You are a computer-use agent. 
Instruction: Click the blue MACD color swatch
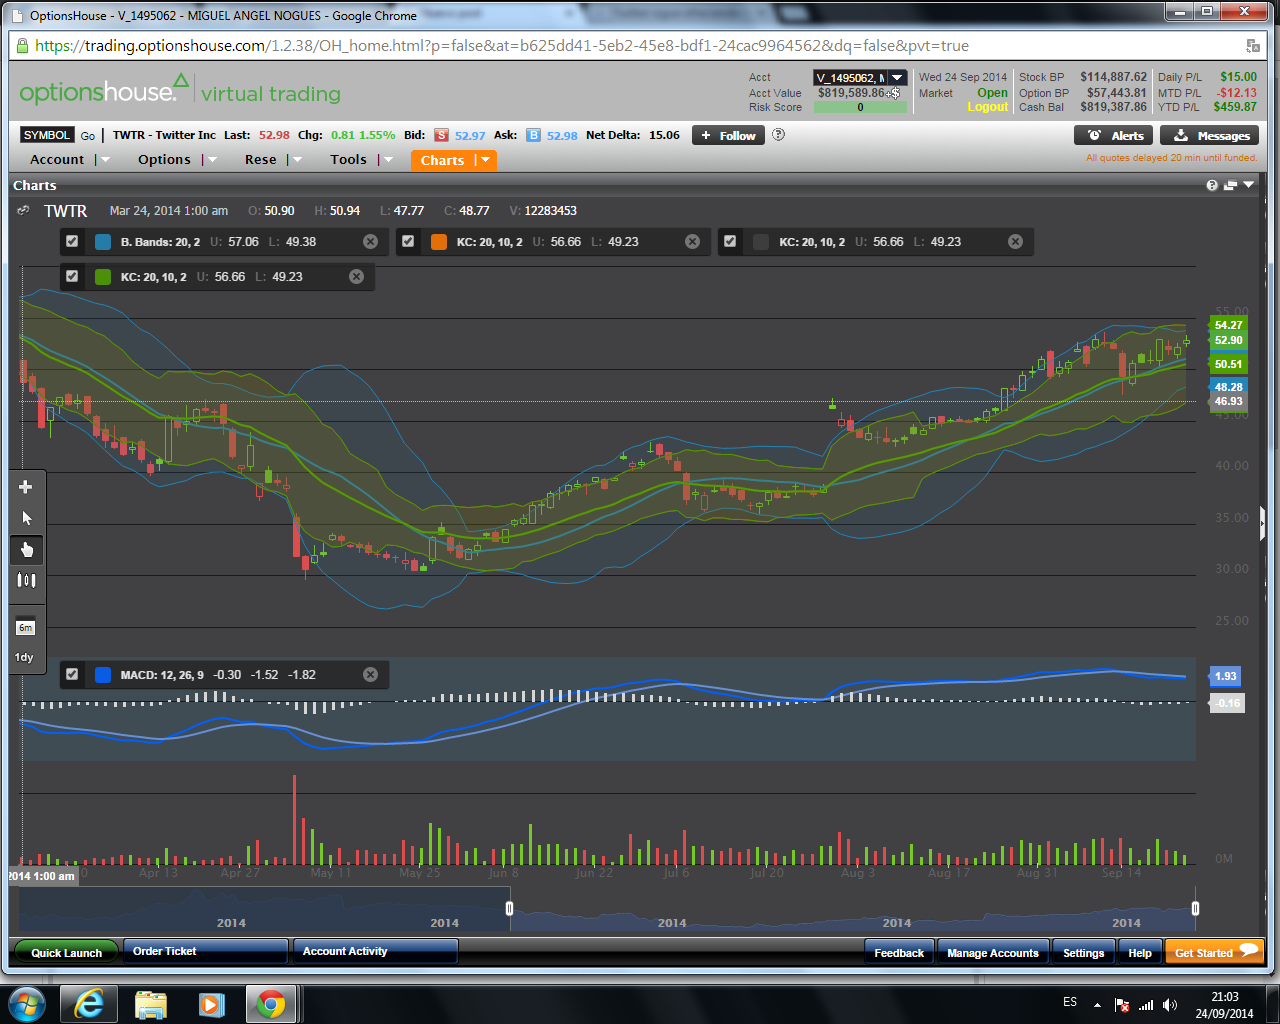click(103, 675)
